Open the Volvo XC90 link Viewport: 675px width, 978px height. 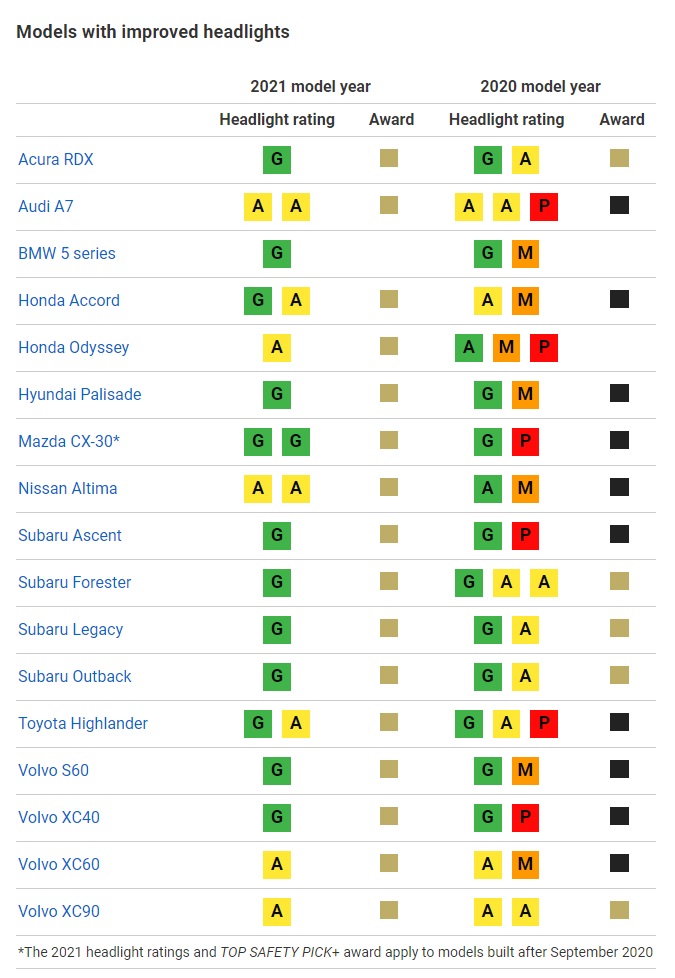(x=59, y=911)
